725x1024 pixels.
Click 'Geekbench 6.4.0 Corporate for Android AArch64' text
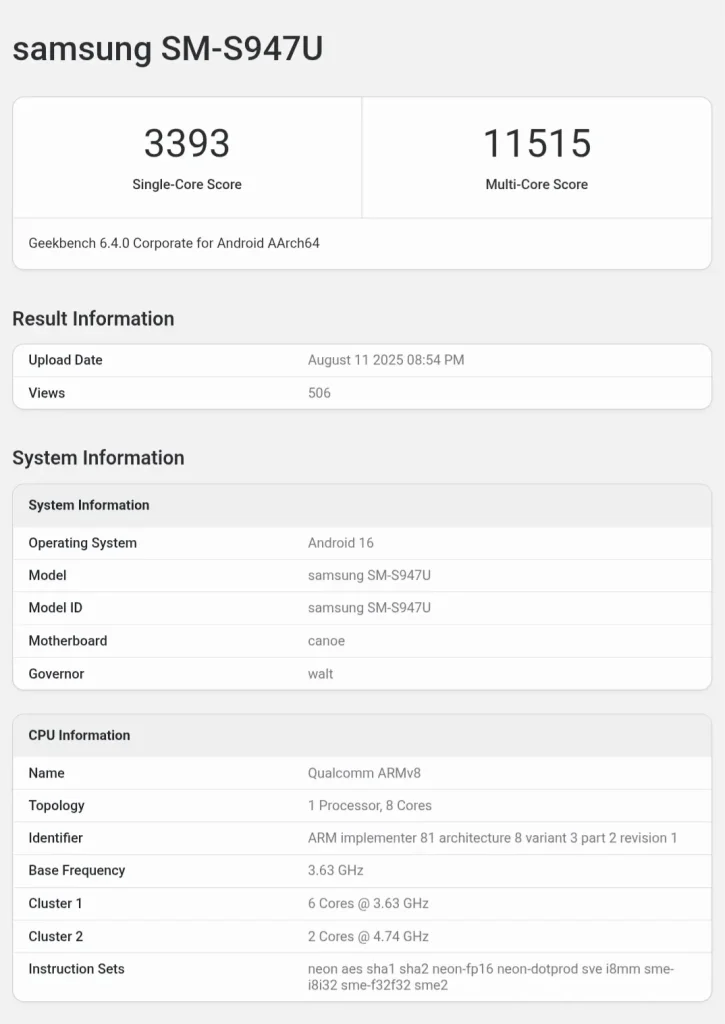tap(174, 243)
